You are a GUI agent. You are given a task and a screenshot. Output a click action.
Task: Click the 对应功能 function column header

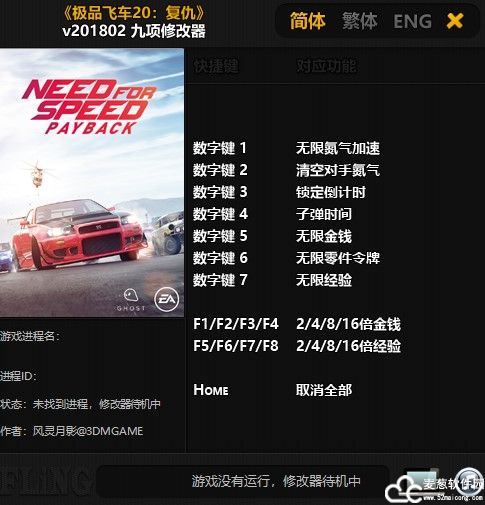click(327, 66)
